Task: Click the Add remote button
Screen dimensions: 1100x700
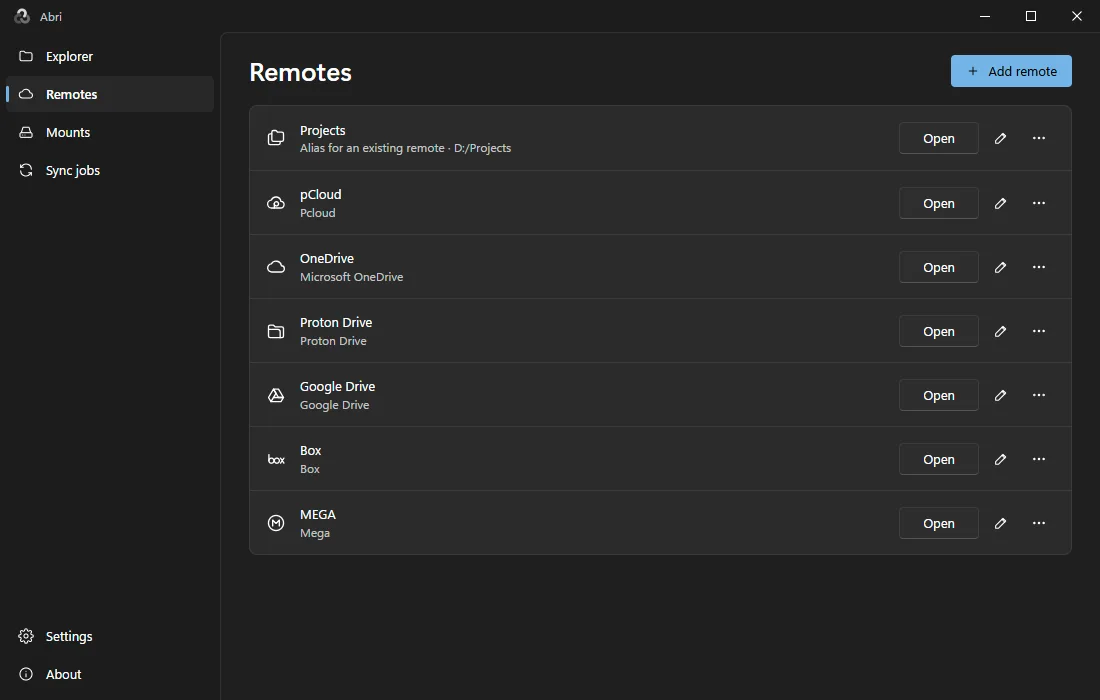Action: [1011, 71]
